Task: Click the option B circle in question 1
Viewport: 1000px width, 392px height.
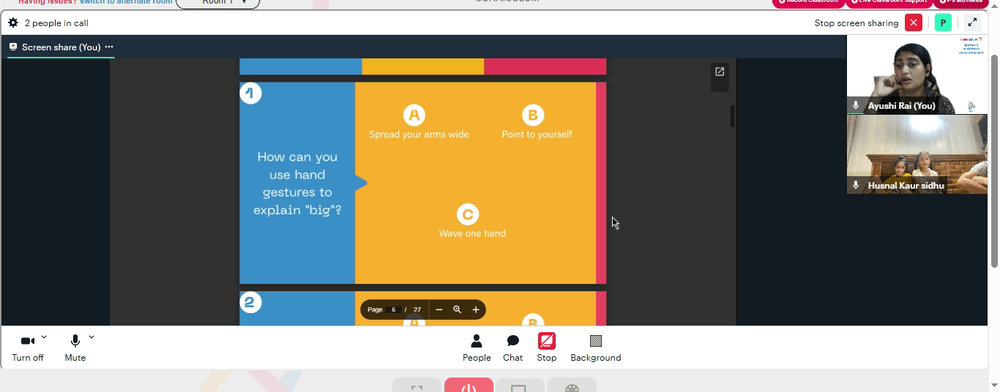Action: pyautogui.click(x=533, y=115)
